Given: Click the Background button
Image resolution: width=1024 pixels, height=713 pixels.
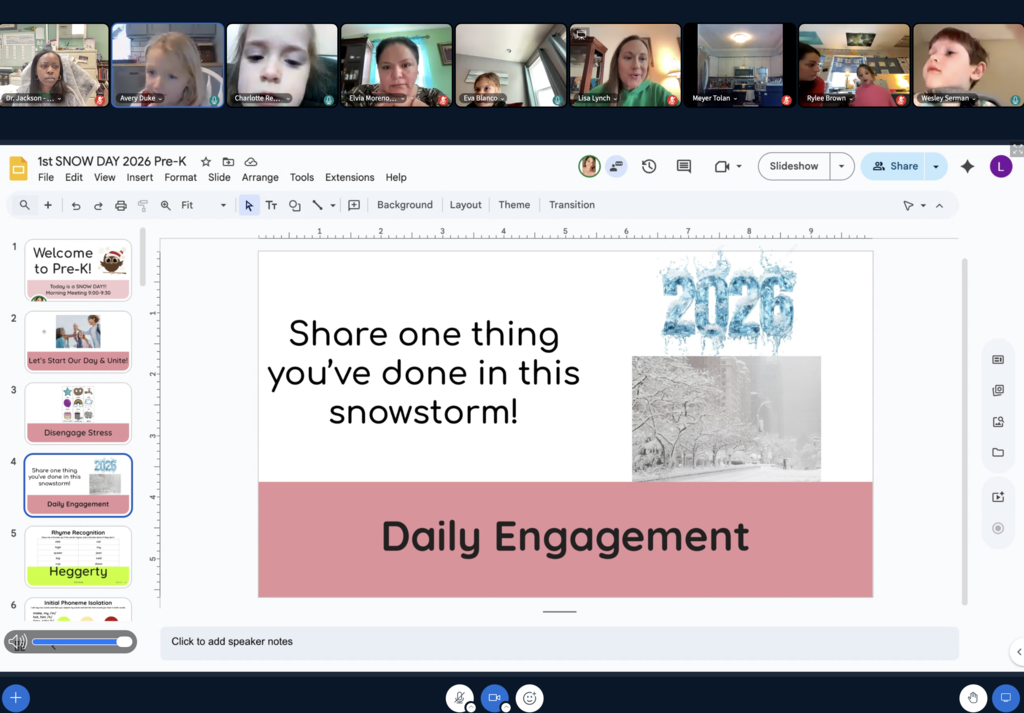Looking at the screenshot, I should coord(404,204).
